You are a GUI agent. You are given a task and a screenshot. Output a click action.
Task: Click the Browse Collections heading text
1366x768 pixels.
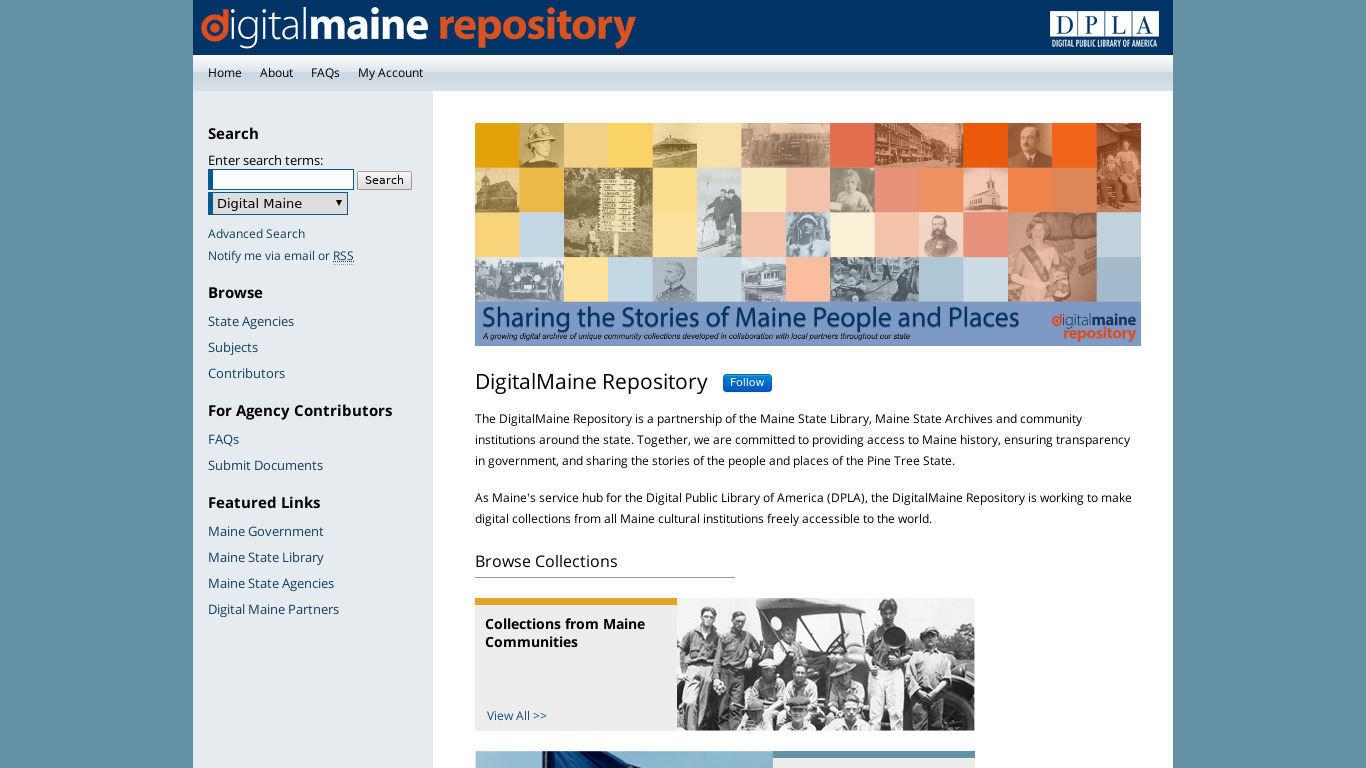546,562
